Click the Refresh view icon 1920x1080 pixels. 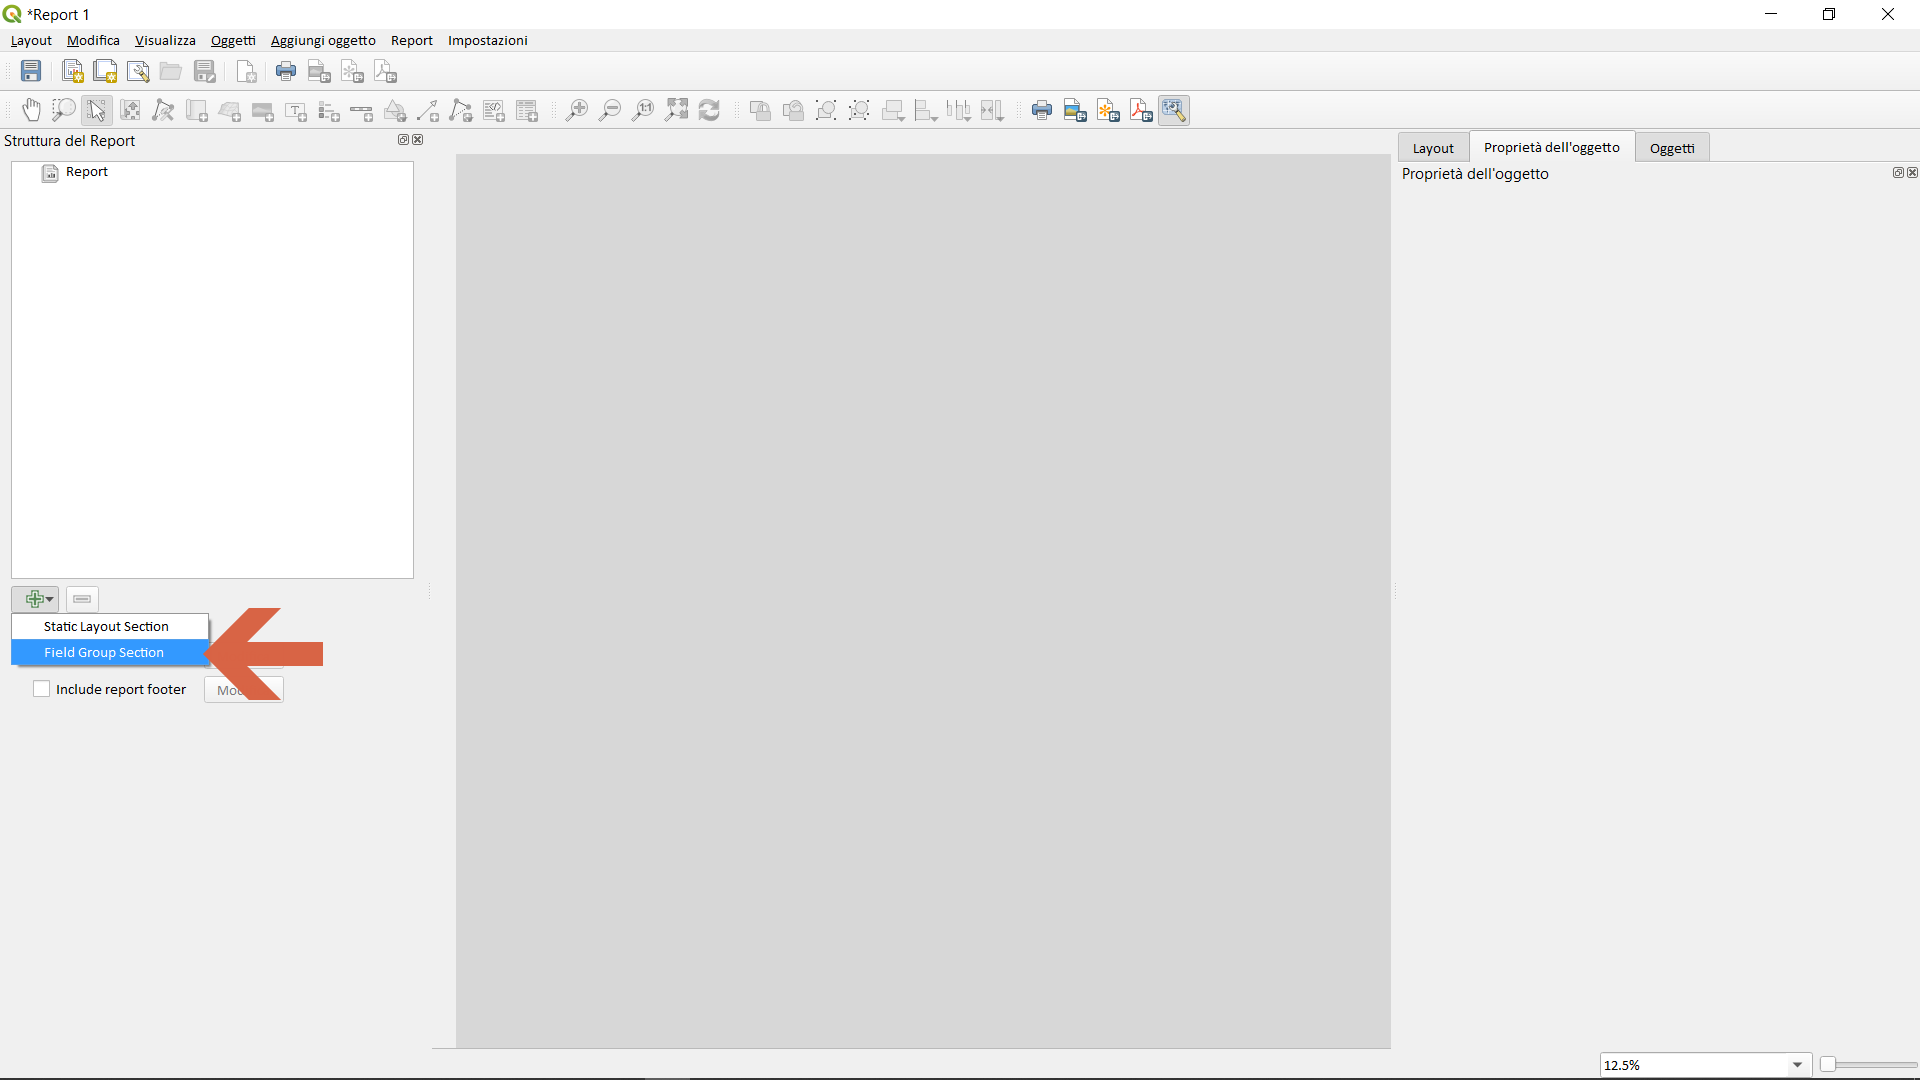click(709, 110)
